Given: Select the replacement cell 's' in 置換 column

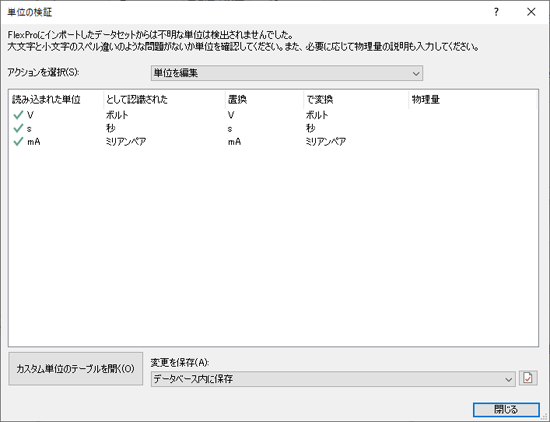Looking at the screenshot, I should pyautogui.click(x=230, y=129).
